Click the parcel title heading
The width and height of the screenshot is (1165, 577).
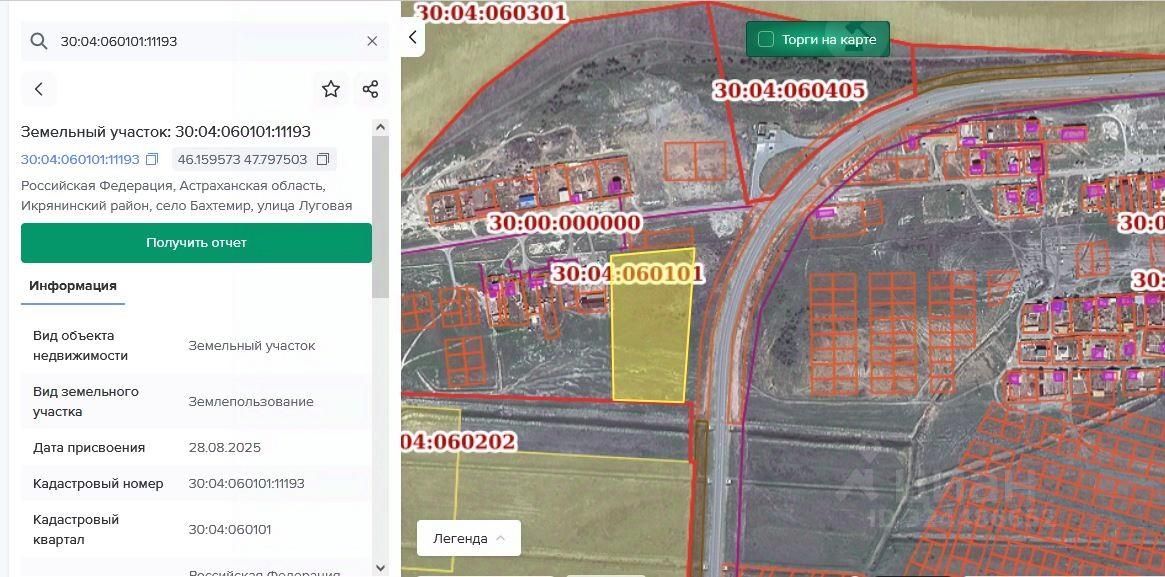166,131
